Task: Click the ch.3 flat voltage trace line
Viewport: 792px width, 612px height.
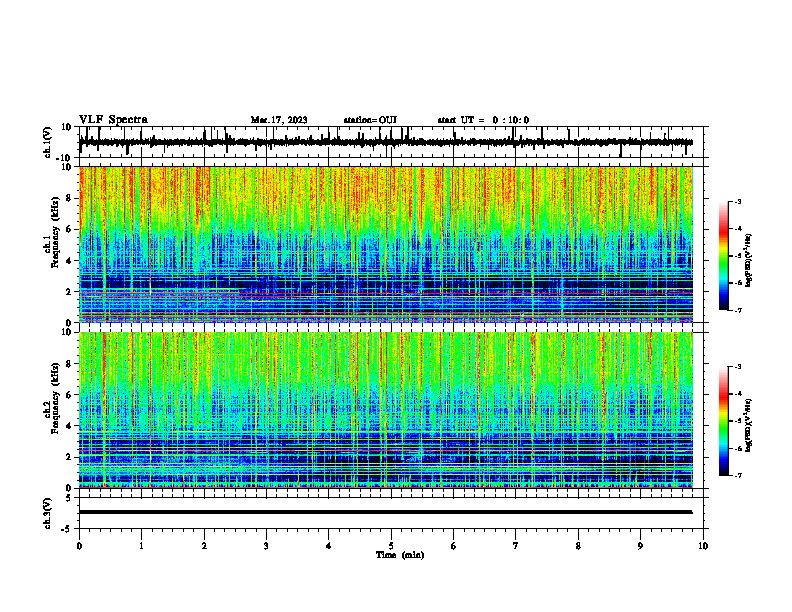Action: (x=386, y=512)
